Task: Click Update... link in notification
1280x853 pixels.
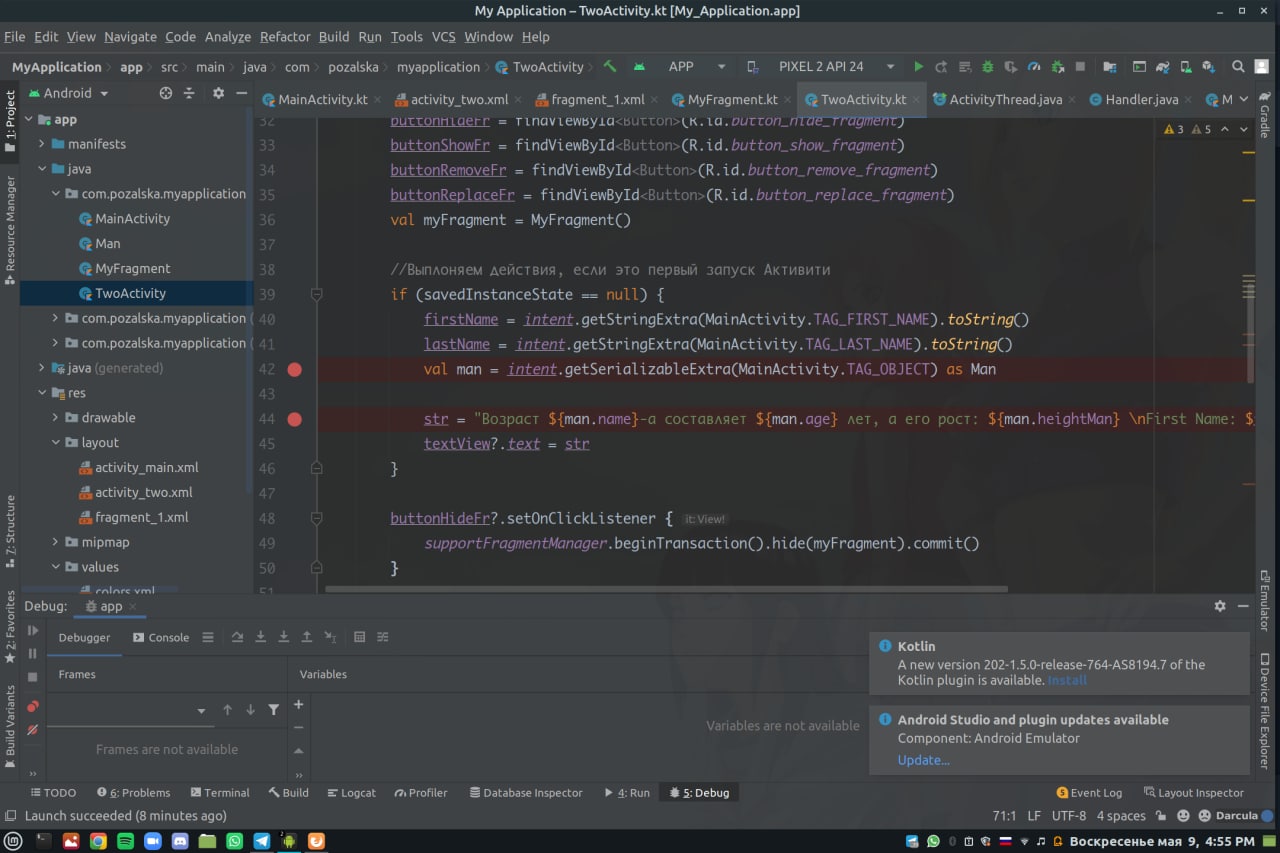Action: (x=923, y=760)
